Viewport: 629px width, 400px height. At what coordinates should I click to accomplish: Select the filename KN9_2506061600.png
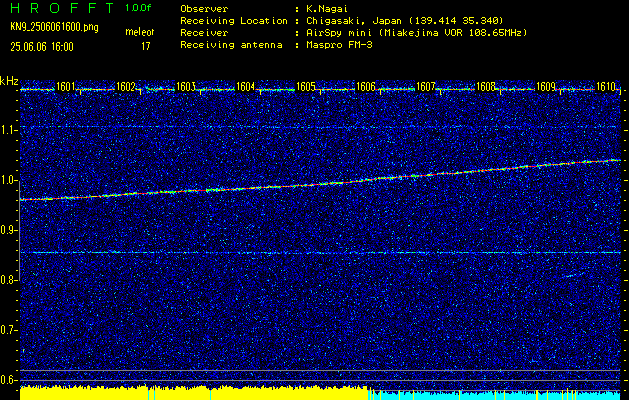(54, 27)
